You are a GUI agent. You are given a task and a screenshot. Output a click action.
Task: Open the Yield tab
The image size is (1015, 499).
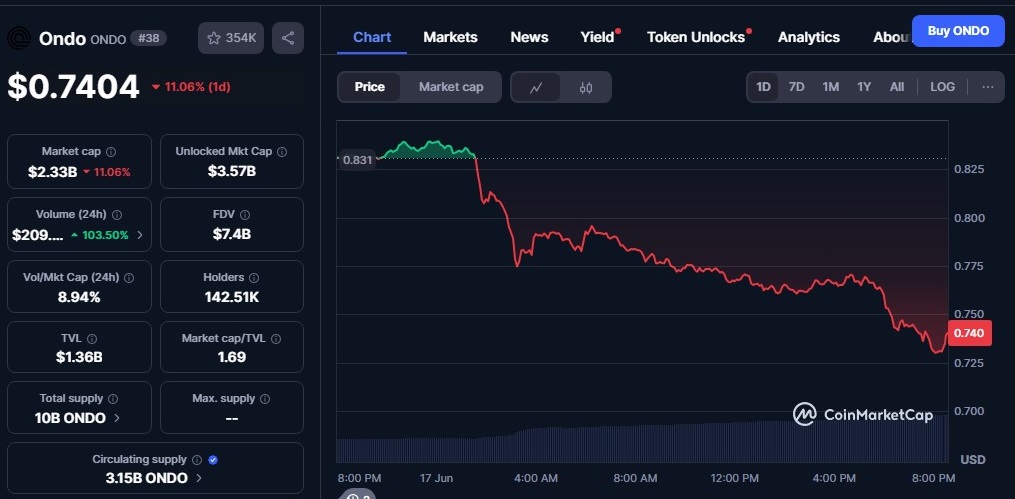pyautogui.click(x=597, y=38)
